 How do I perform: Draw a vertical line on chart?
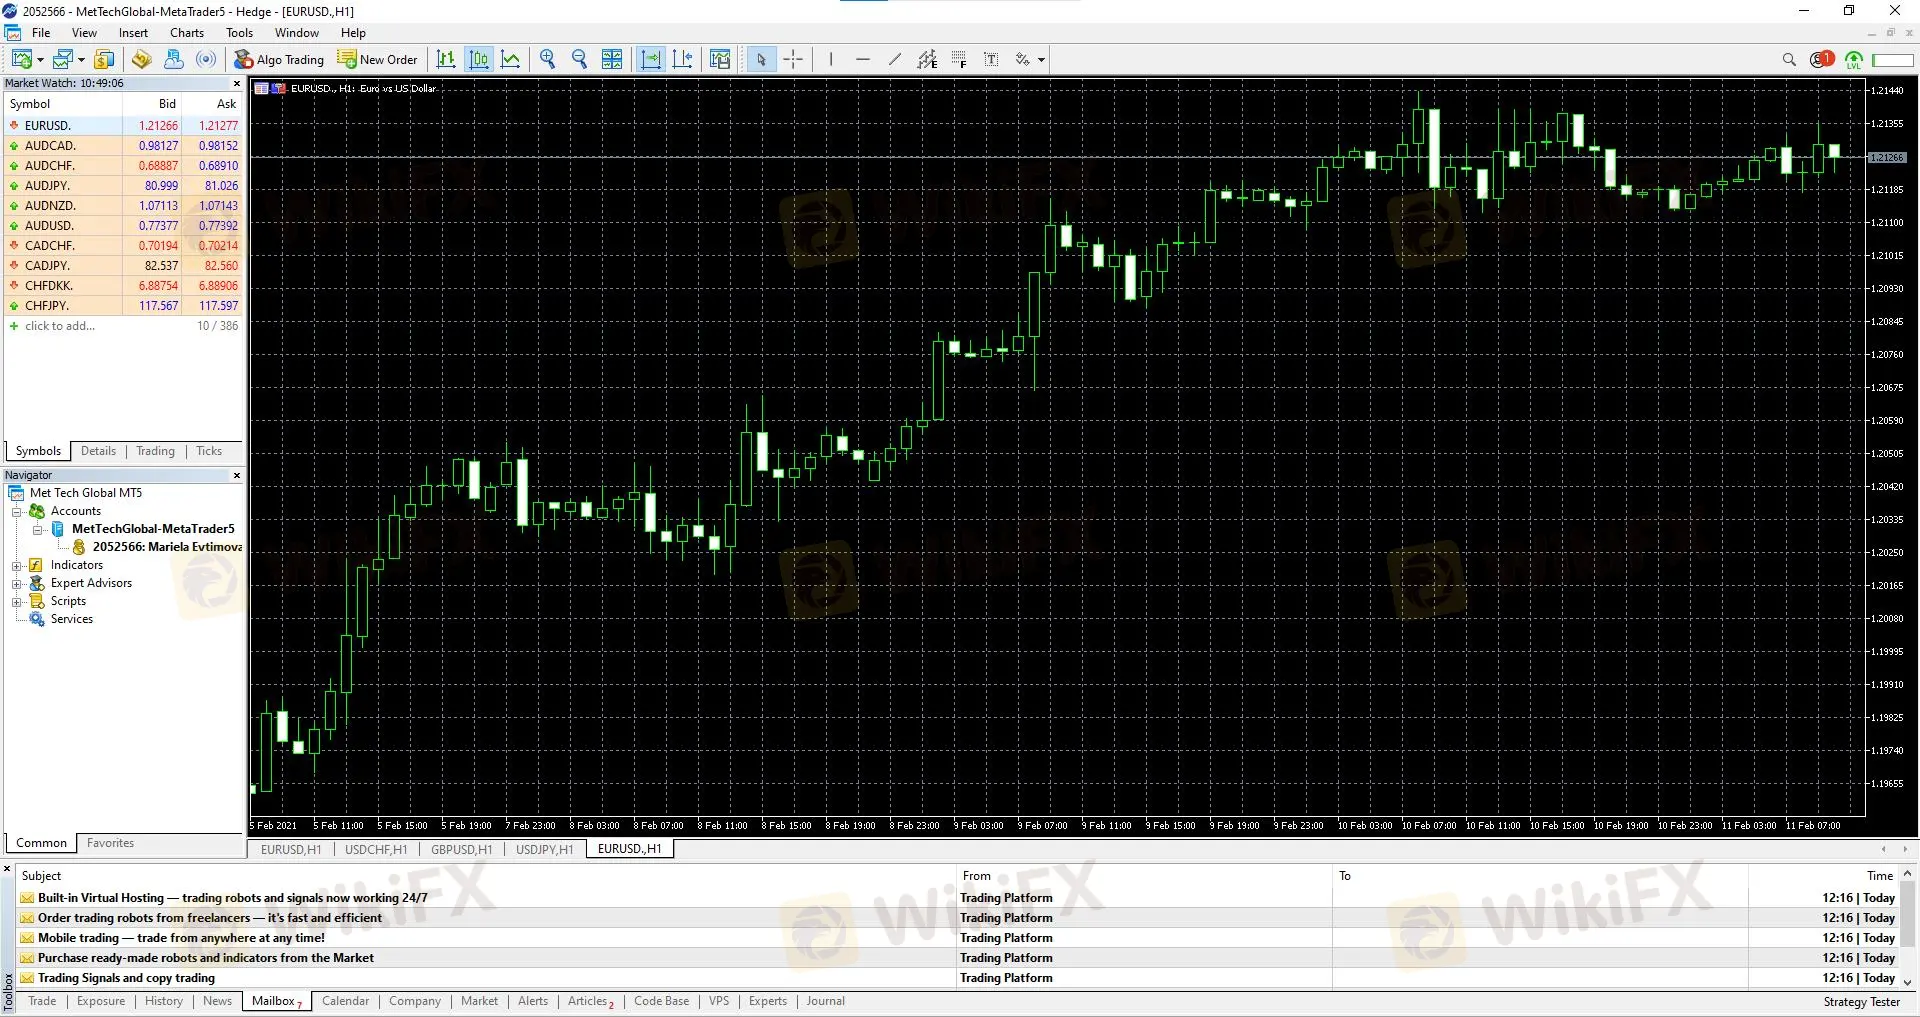pyautogui.click(x=830, y=60)
